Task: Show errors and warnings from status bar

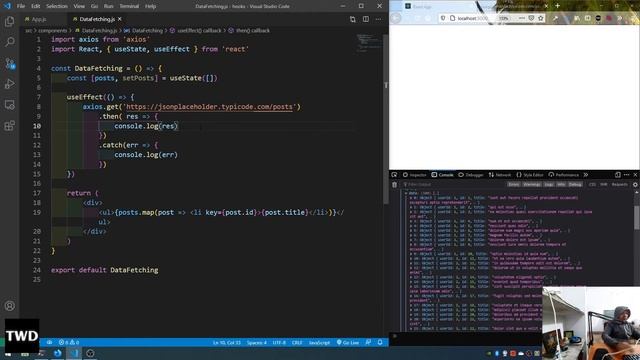Action: (x=69, y=342)
